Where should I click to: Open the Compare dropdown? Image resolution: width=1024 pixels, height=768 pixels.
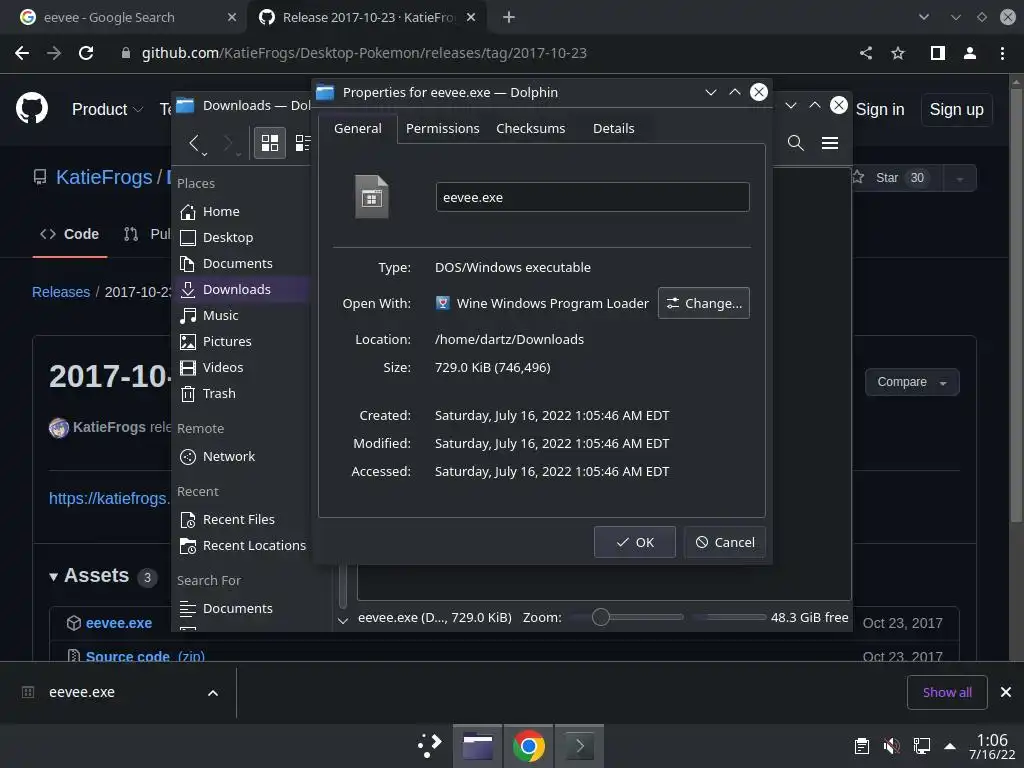912,382
